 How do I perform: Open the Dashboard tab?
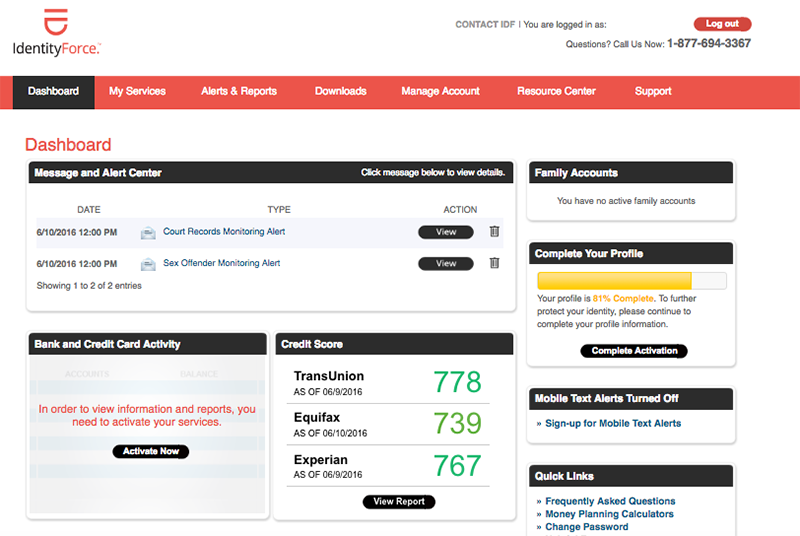pyautogui.click(x=54, y=92)
